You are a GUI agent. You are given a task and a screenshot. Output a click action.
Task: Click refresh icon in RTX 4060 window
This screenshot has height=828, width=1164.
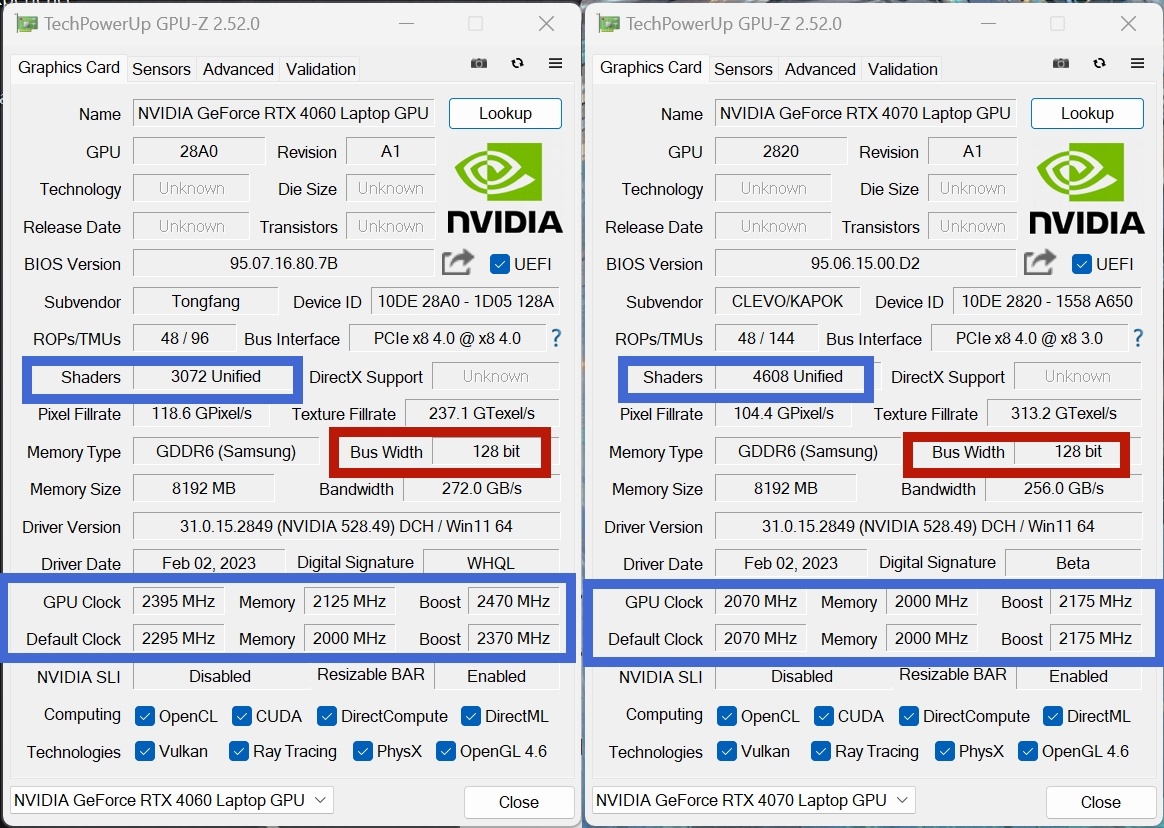(517, 63)
